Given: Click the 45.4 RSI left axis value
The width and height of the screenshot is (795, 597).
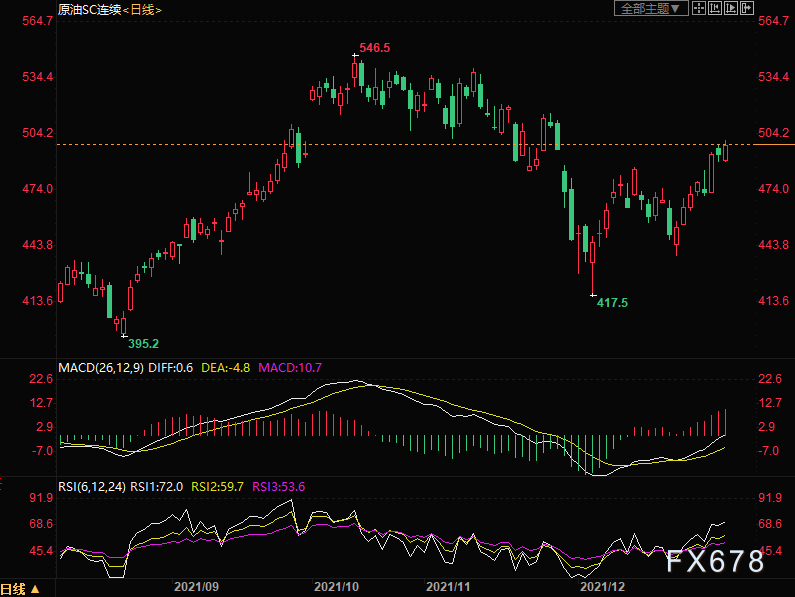Looking at the screenshot, I should pyautogui.click(x=41, y=551).
